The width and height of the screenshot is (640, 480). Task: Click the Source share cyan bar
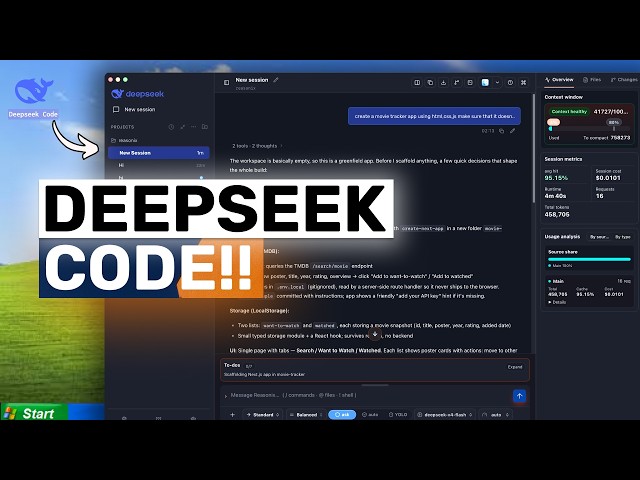pos(589,259)
